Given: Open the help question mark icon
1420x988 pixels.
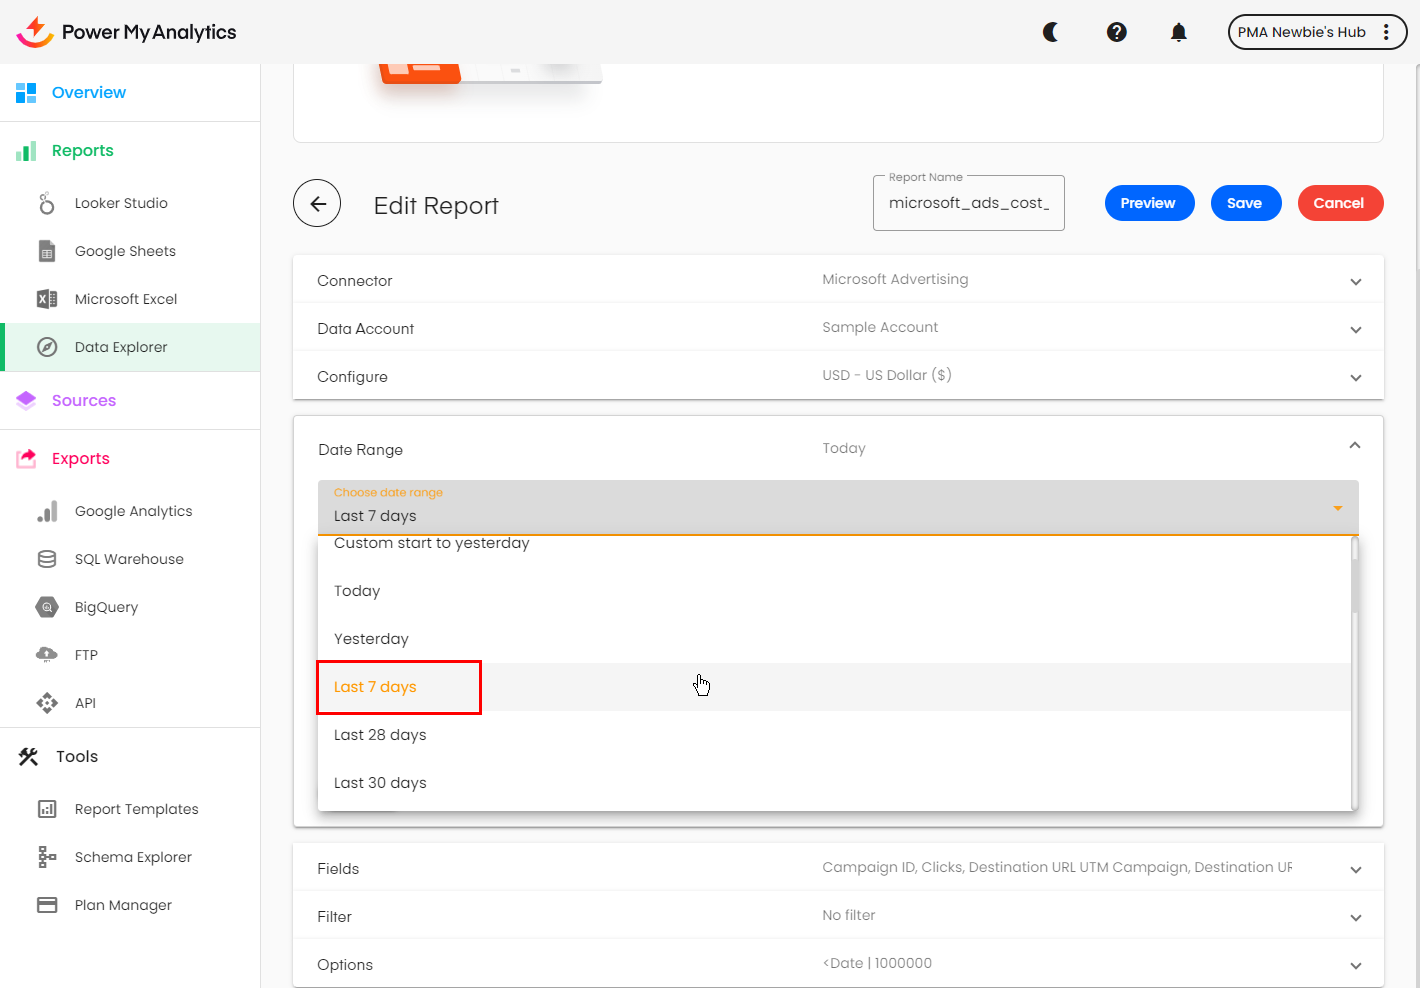Looking at the screenshot, I should 1117,32.
